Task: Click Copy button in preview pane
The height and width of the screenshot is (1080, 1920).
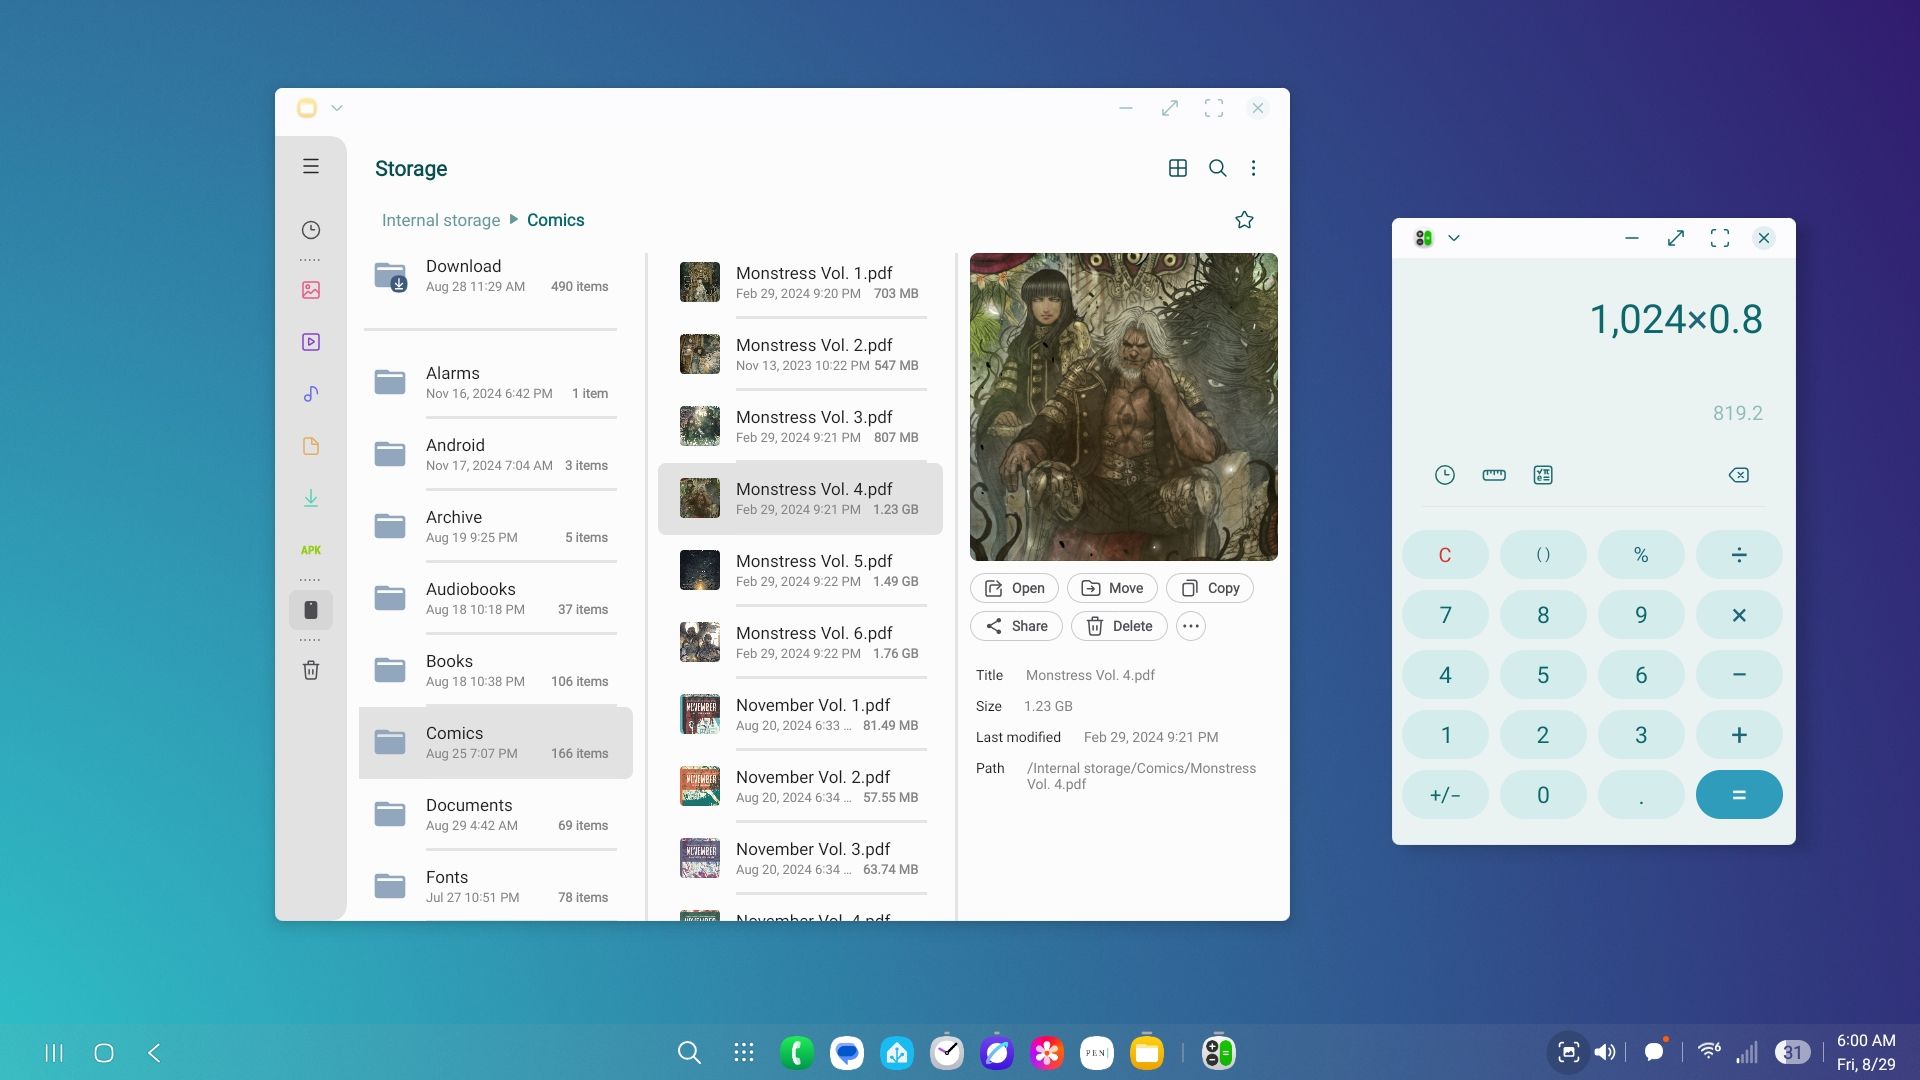Action: [1210, 588]
